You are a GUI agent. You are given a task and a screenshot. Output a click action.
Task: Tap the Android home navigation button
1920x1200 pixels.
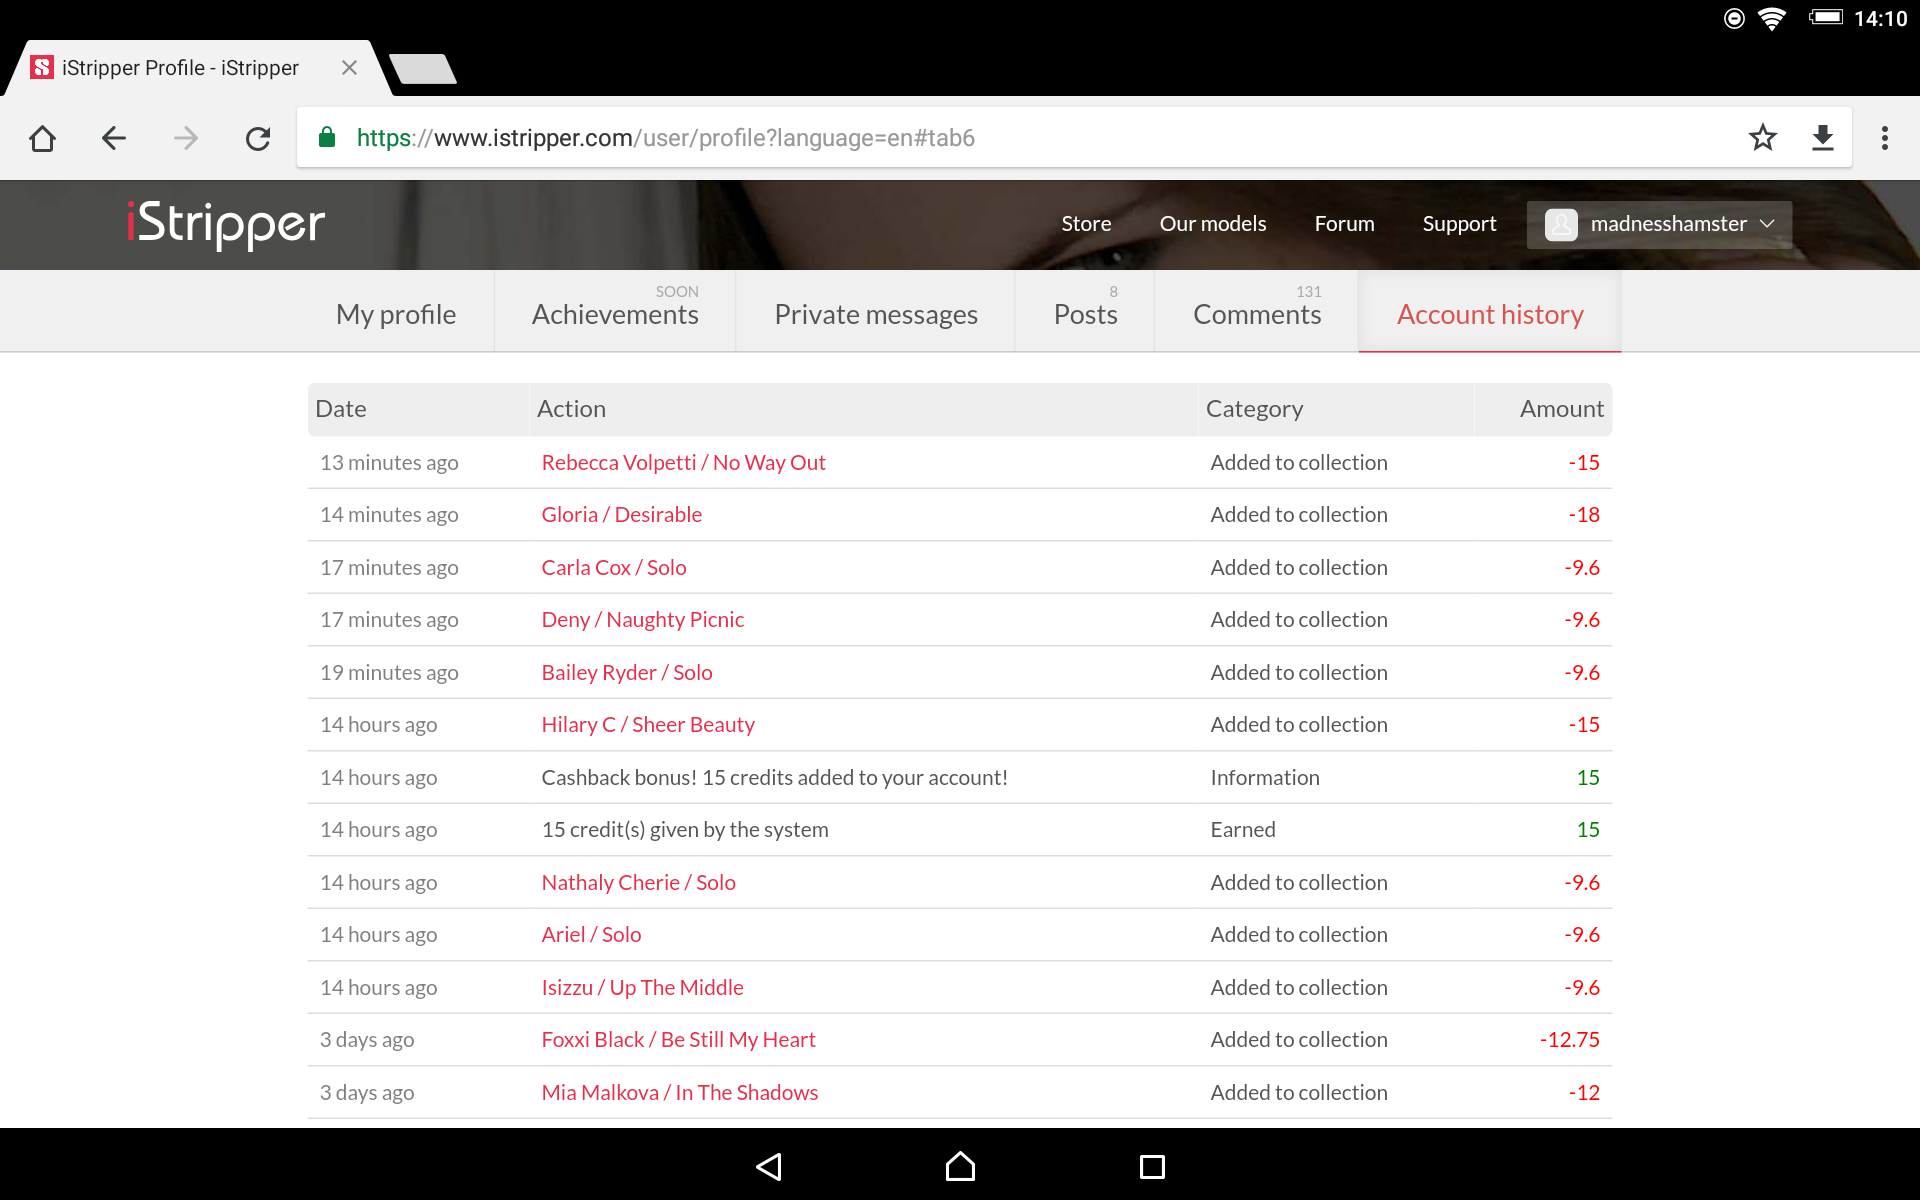click(x=960, y=1166)
